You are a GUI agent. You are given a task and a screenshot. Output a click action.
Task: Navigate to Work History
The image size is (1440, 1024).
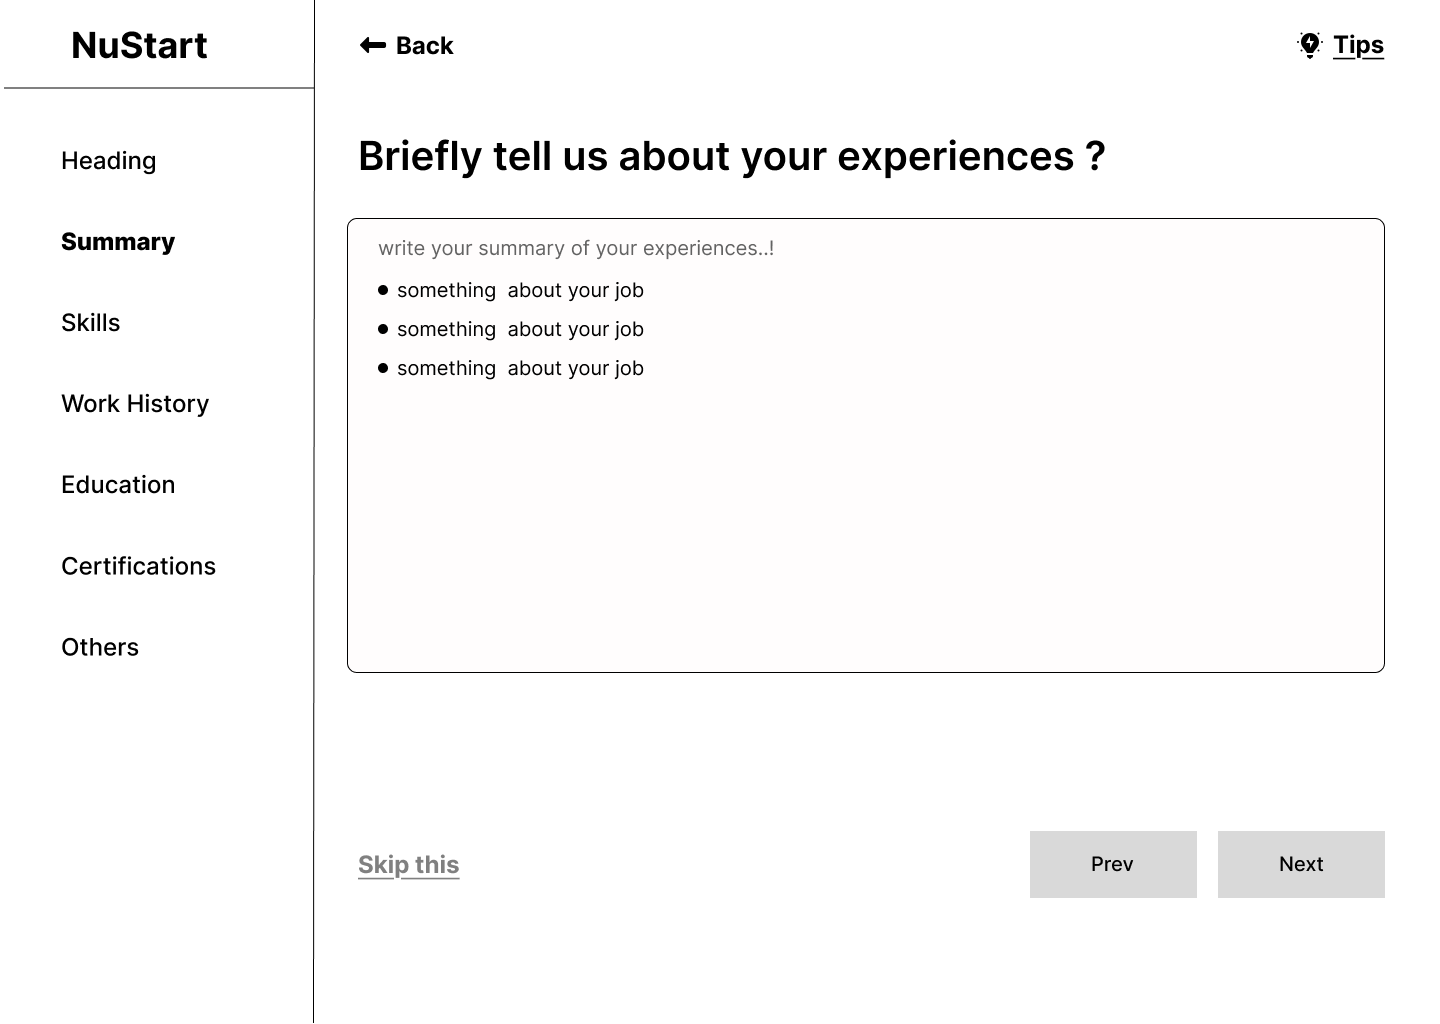[x=135, y=404]
